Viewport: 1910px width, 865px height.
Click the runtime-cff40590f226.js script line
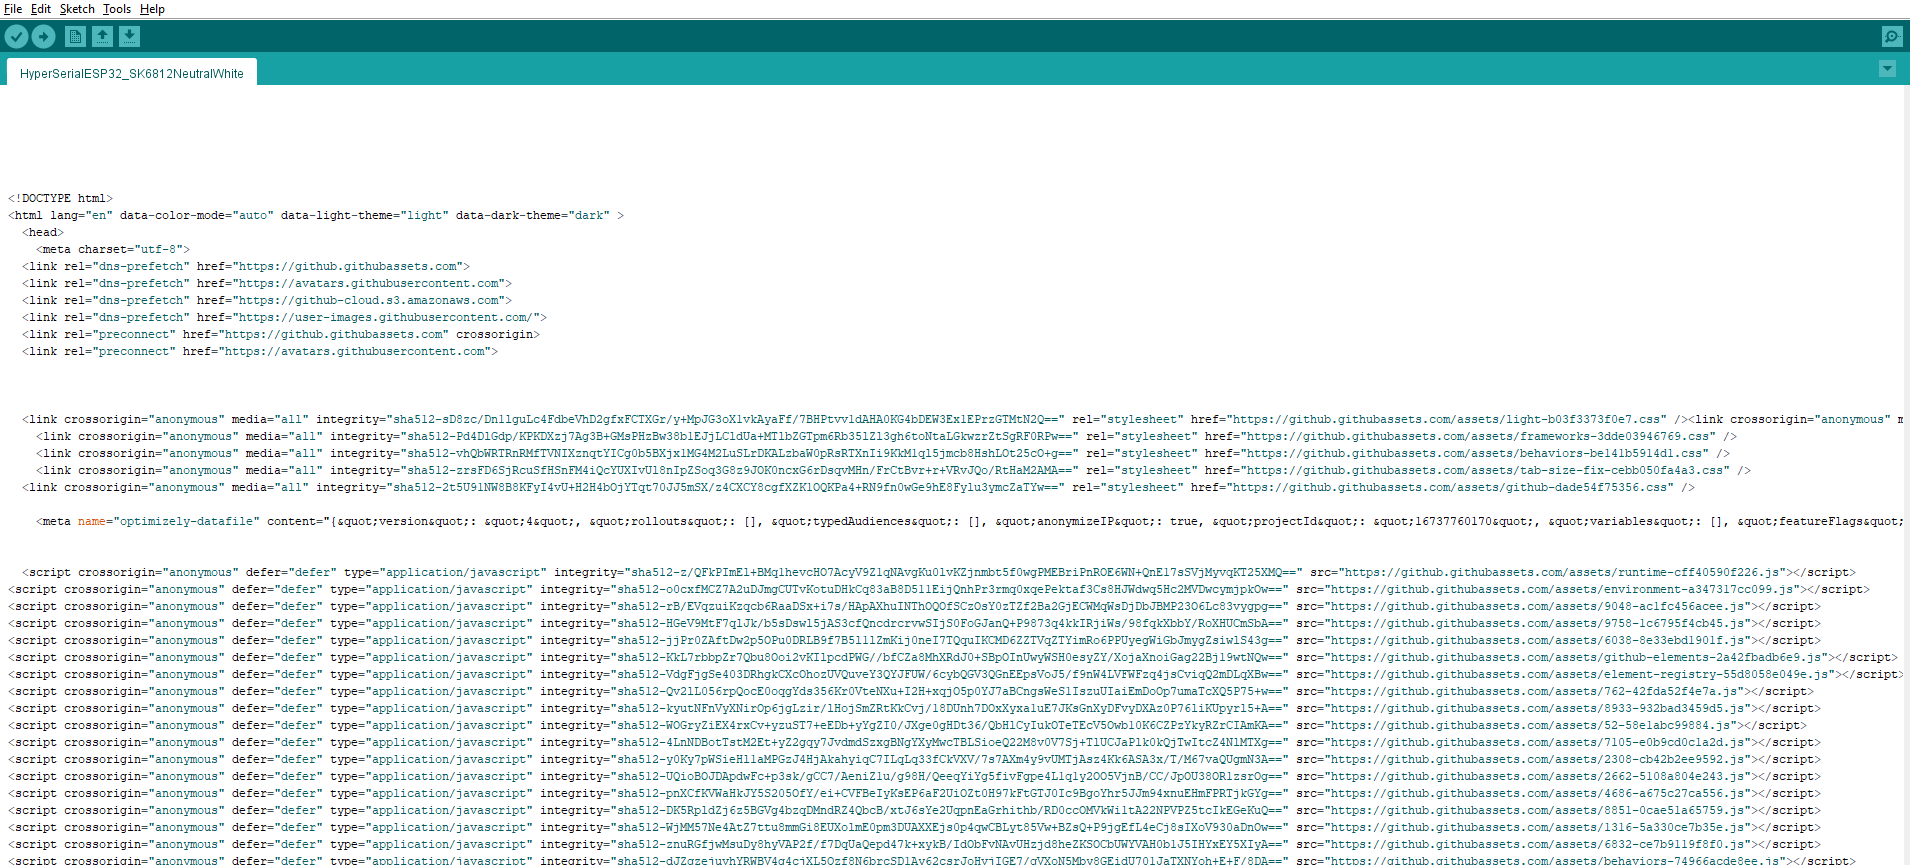pyautogui.click(x=939, y=573)
